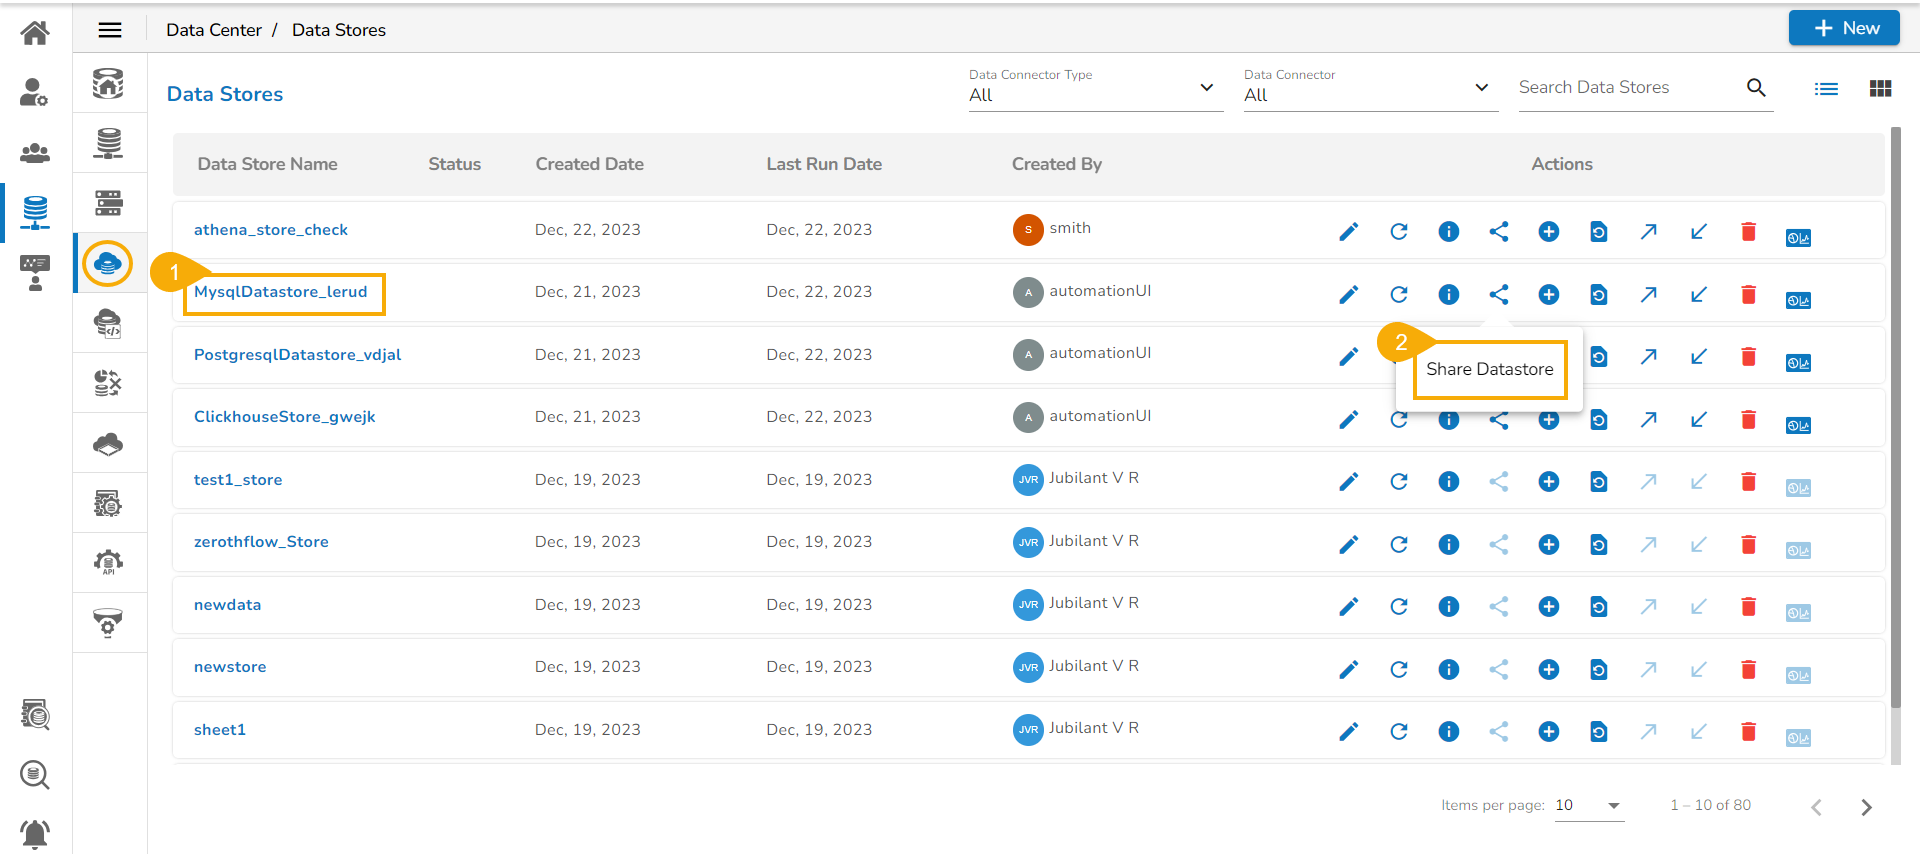Toggle the hamburger navigation menu

coord(110,30)
